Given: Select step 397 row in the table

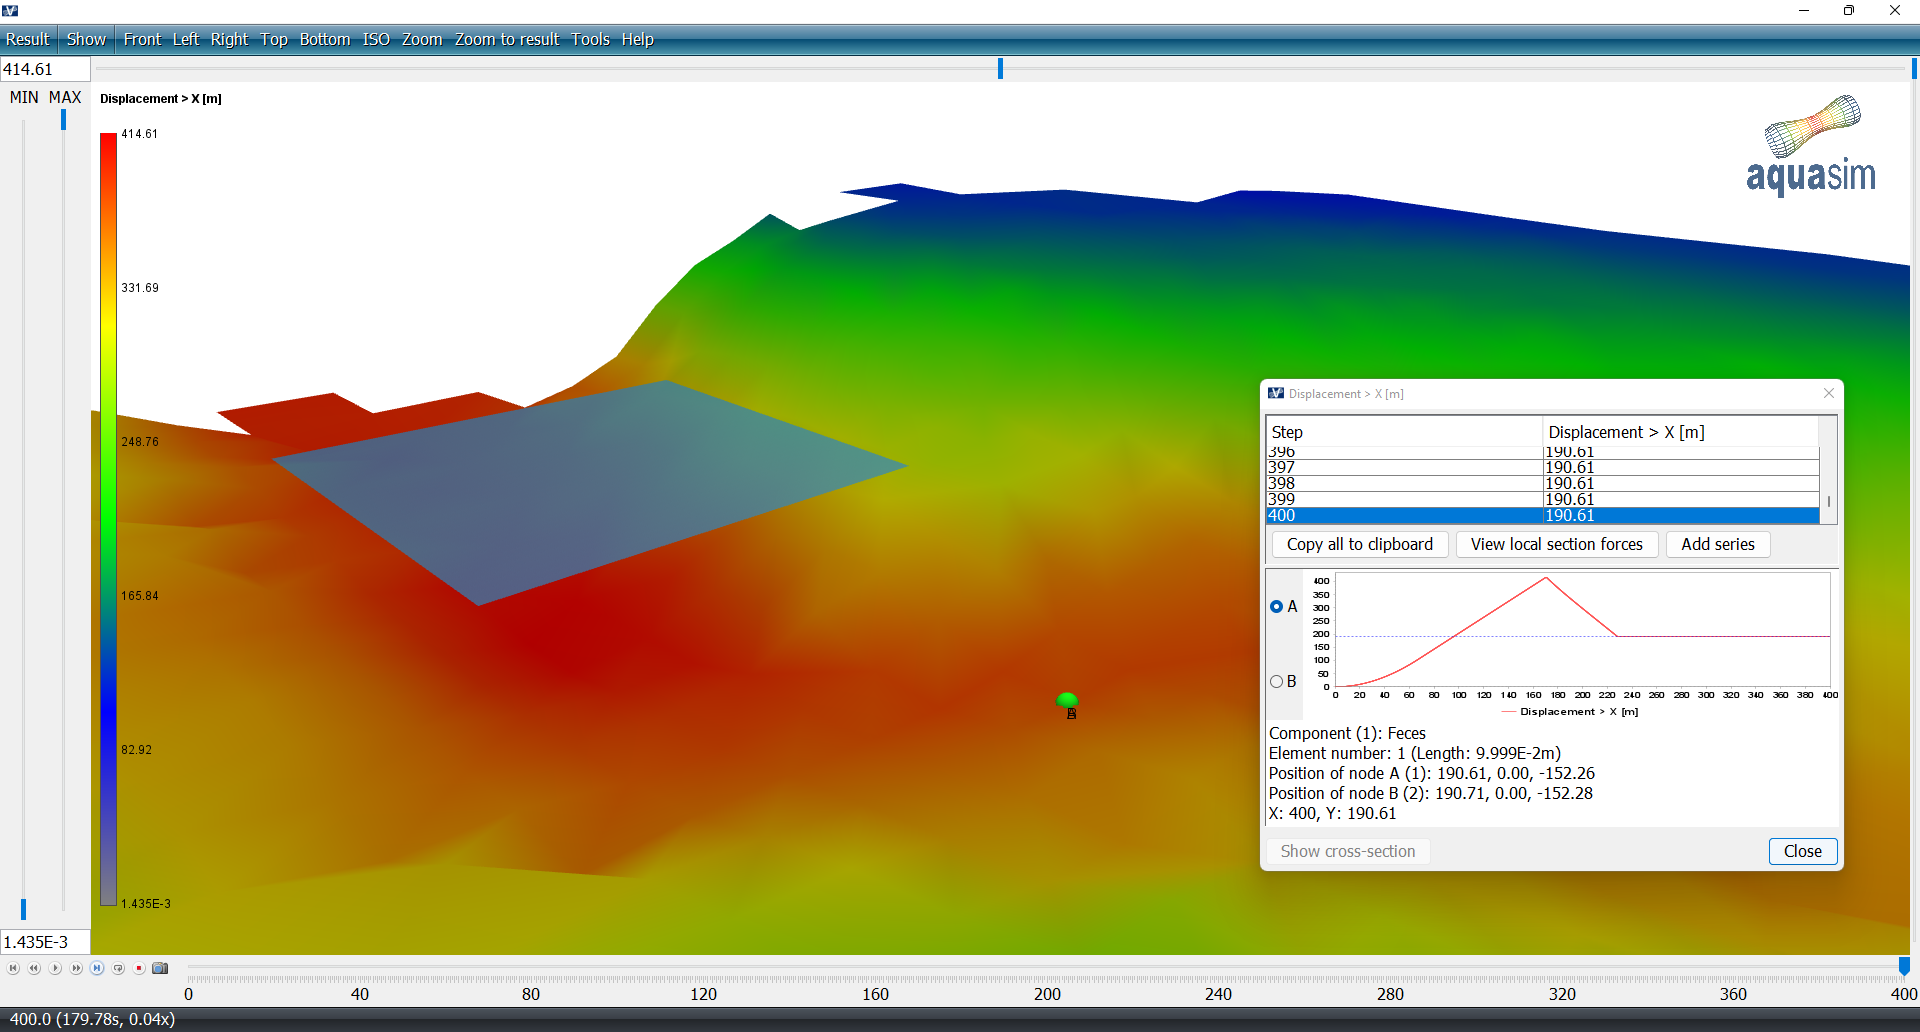Looking at the screenshot, I should [1542, 467].
